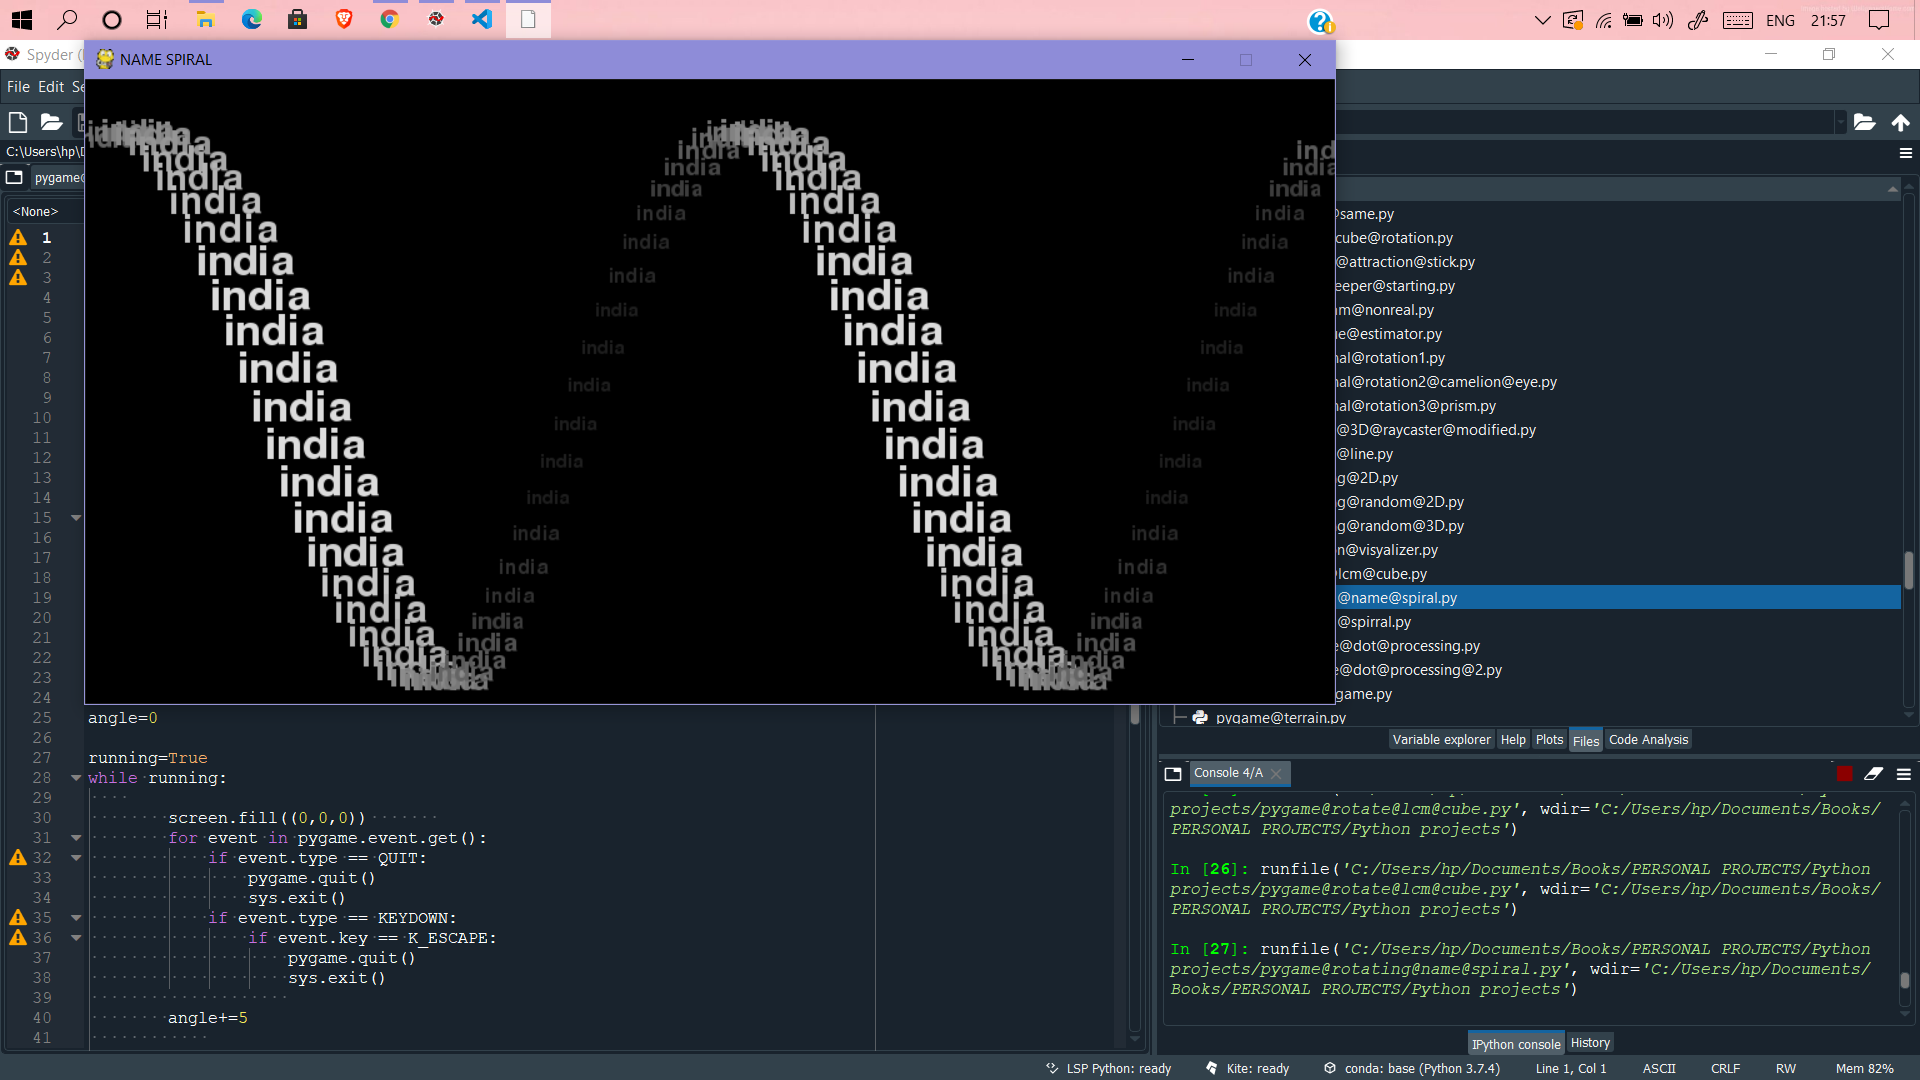Stop the kernel with red square button
This screenshot has width=1920, height=1080.
click(x=1845, y=773)
